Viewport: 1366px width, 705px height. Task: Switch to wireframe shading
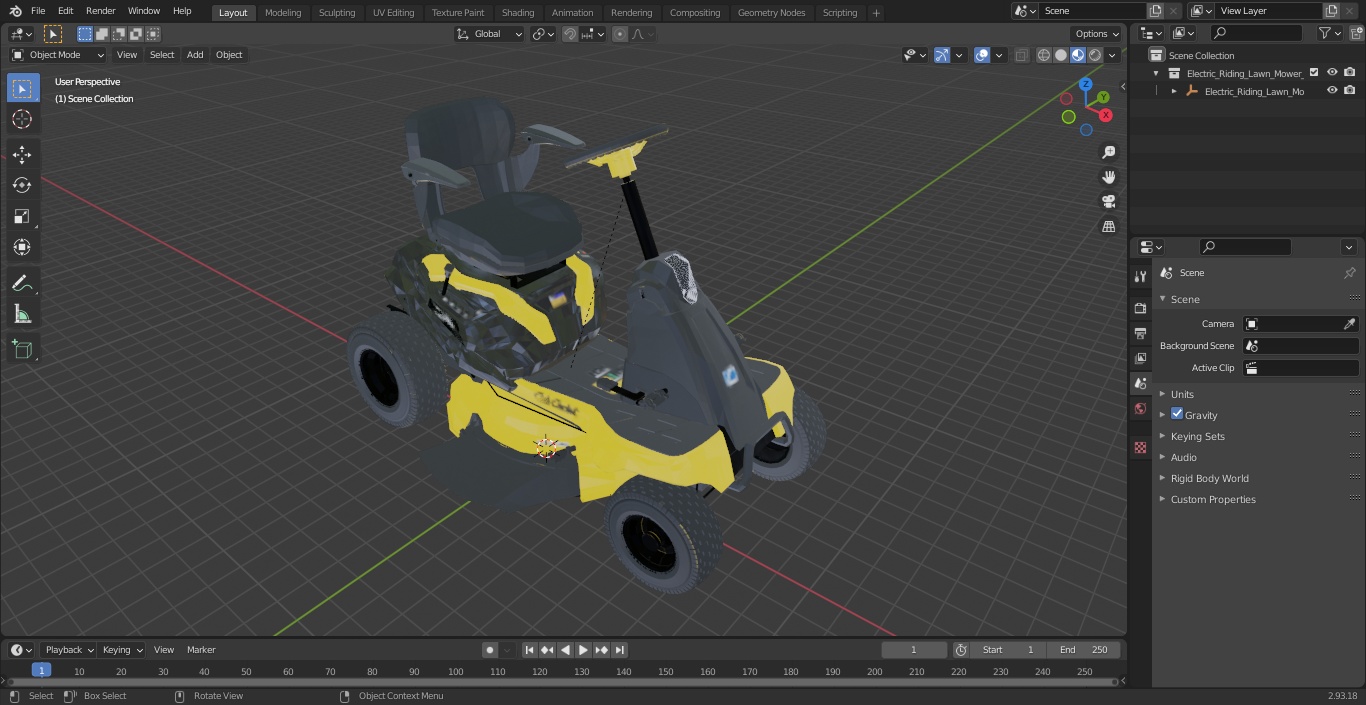point(1044,55)
